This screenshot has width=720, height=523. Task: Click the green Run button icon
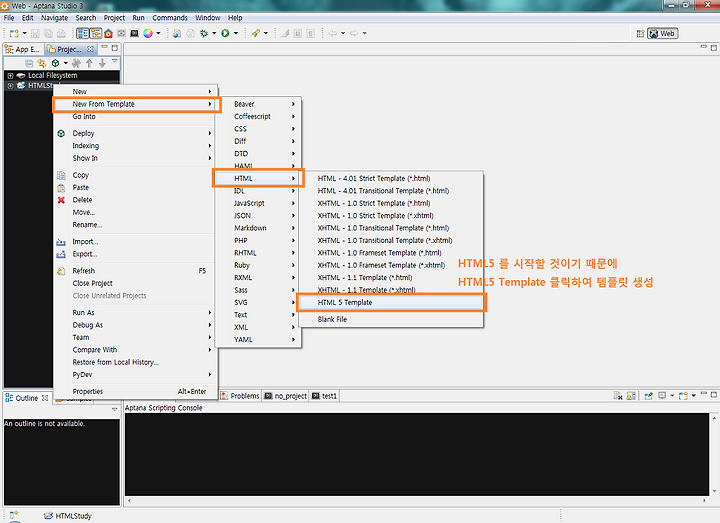point(225,33)
